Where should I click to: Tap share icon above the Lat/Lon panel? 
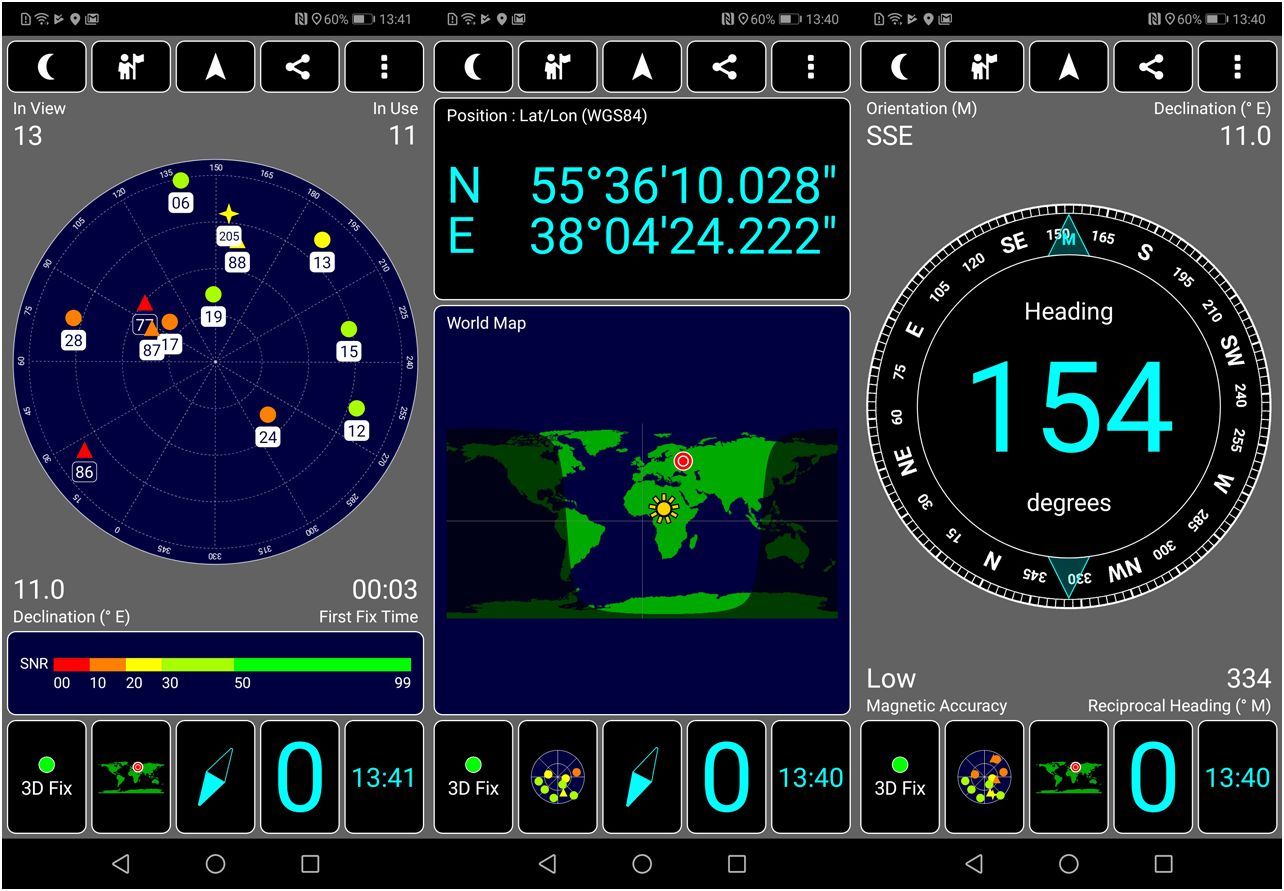[x=725, y=67]
